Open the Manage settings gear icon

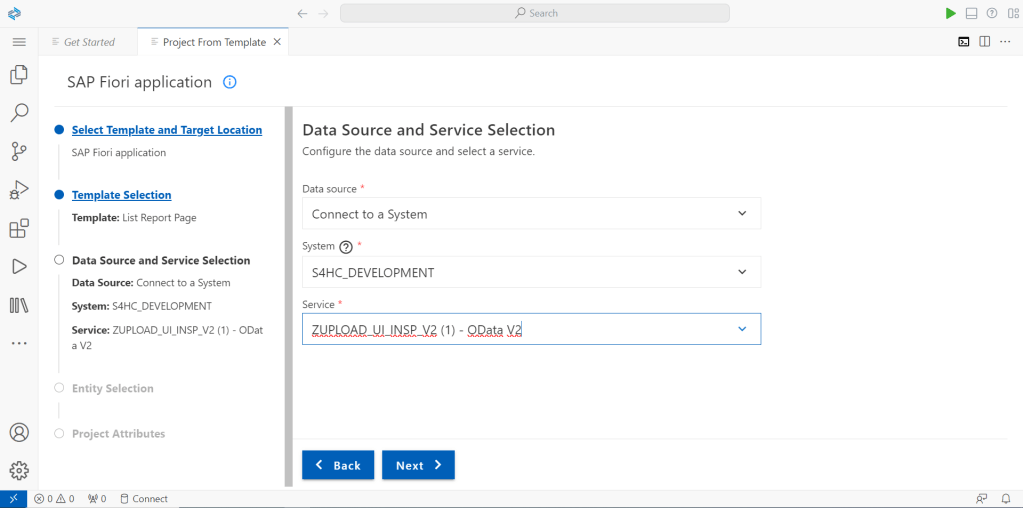click(x=18, y=470)
